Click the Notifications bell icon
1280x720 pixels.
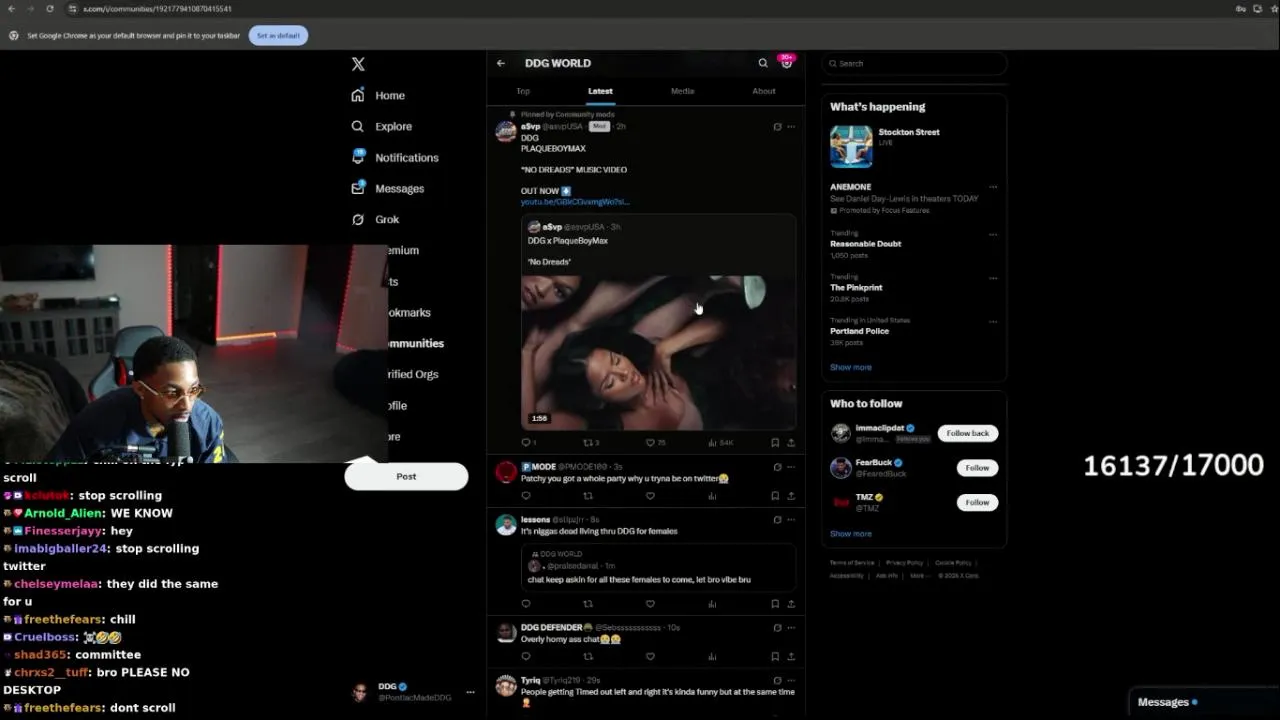tap(358, 157)
